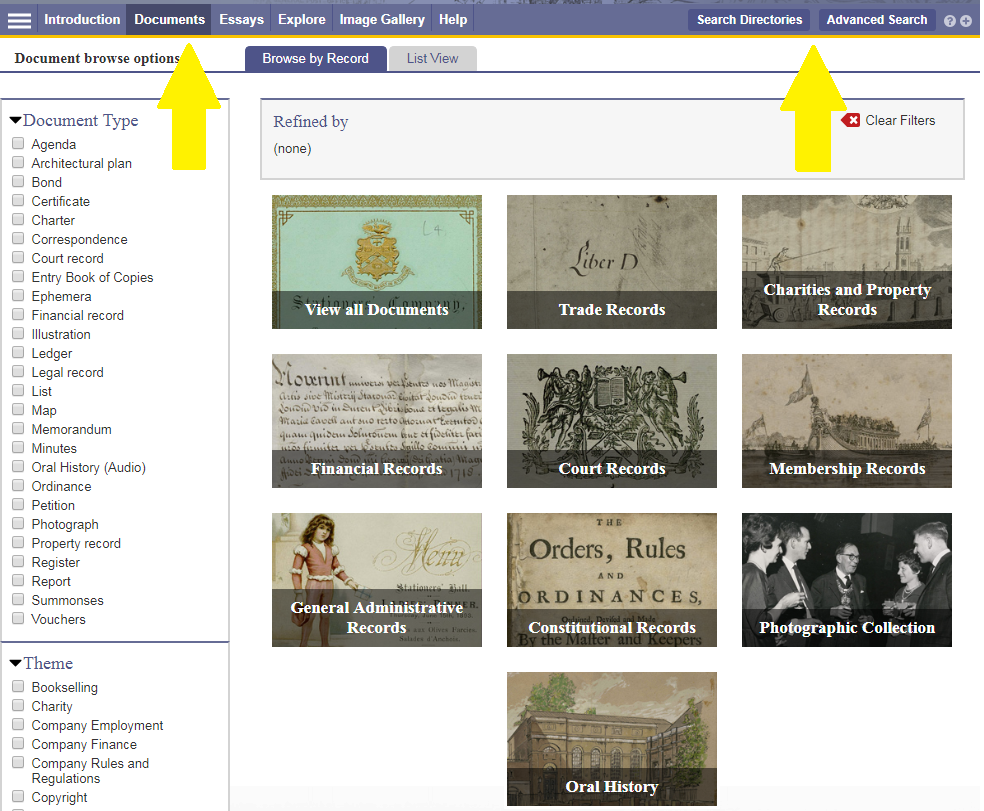The height and width of the screenshot is (811, 984).
Task: Open the Photographic Collection tile
Action: coord(846,580)
